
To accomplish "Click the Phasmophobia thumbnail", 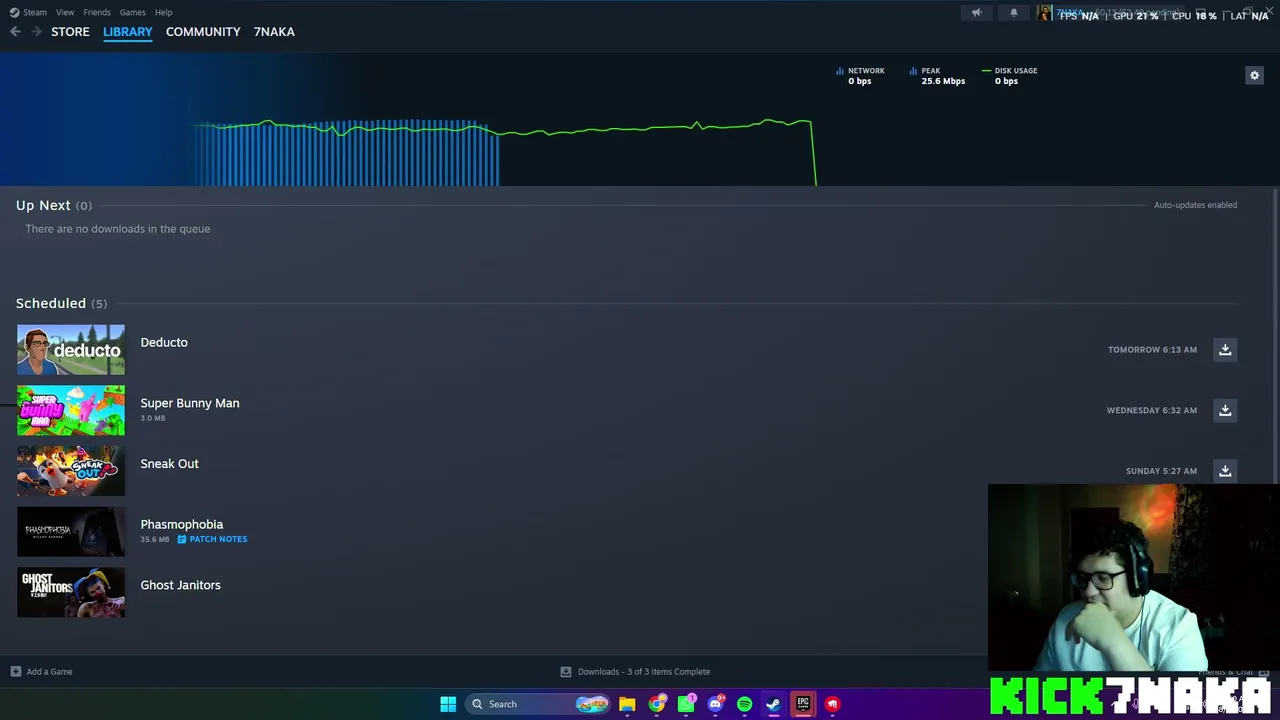I will coord(71,532).
